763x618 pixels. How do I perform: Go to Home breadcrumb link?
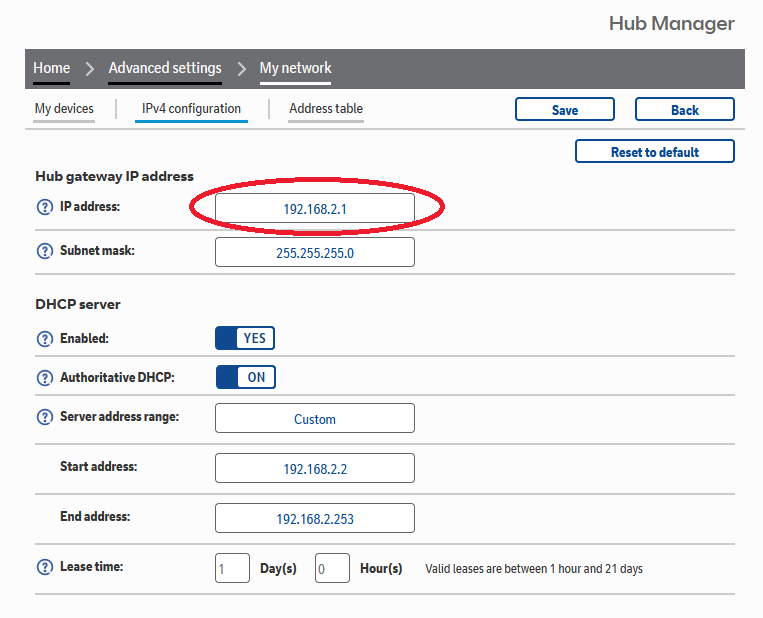[x=52, y=68]
